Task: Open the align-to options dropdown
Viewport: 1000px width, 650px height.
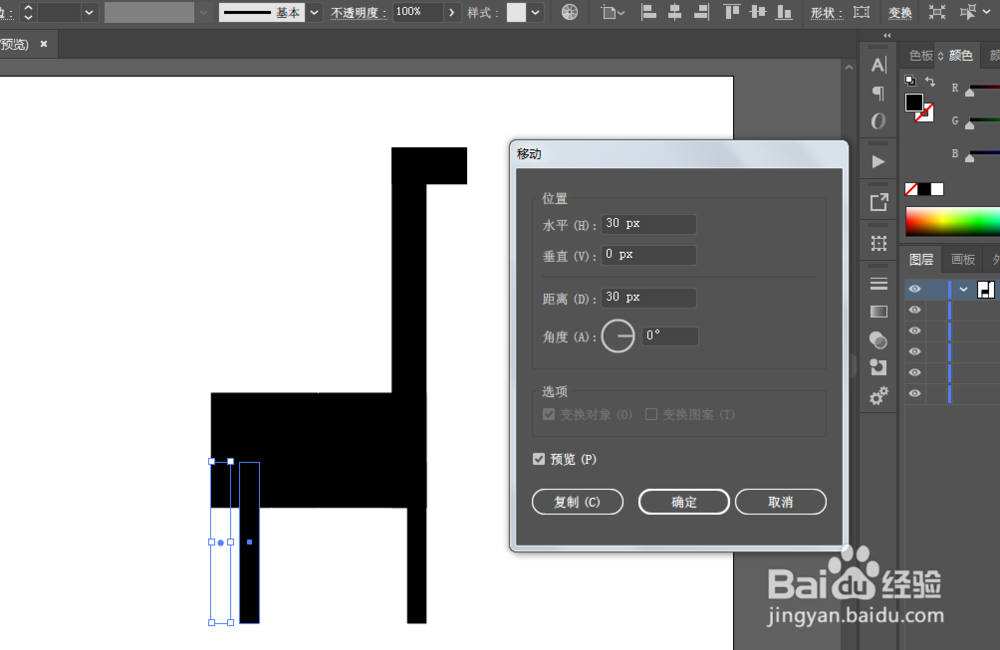Action: tap(613, 12)
